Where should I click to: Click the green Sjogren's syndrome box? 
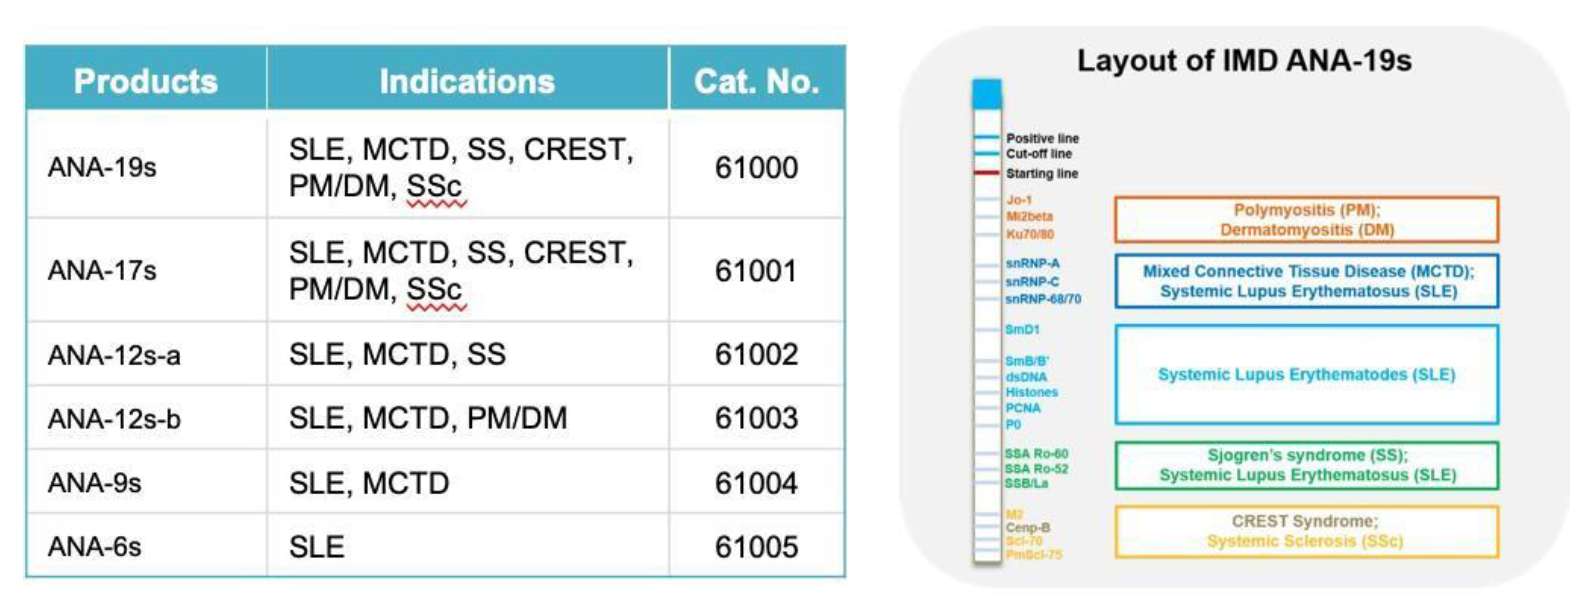click(x=1306, y=465)
